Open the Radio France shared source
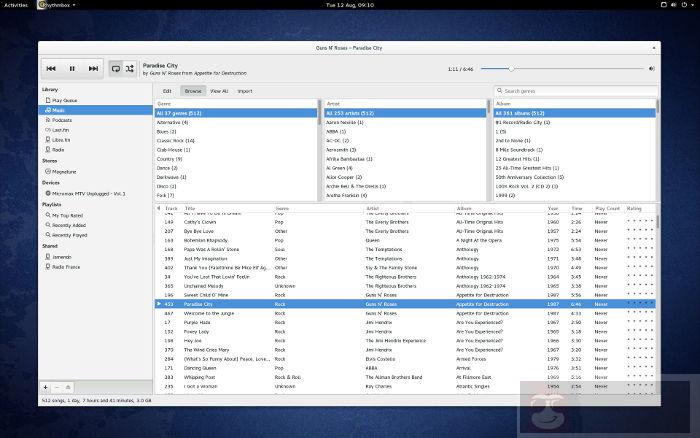The image size is (700, 438). click(95, 267)
